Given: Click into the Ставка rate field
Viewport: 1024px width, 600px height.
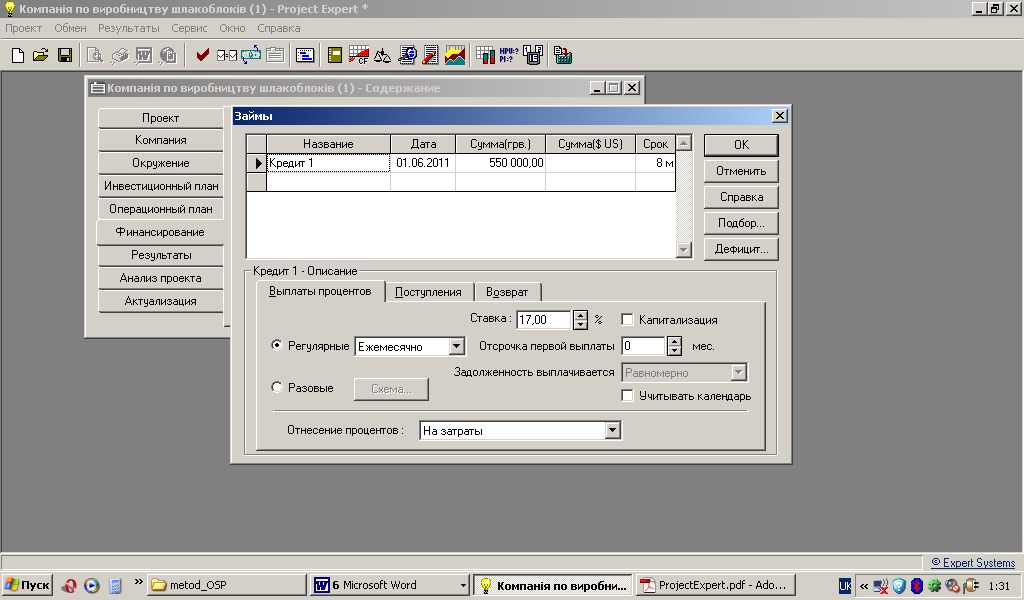Looking at the screenshot, I should (x=543, y=320).
